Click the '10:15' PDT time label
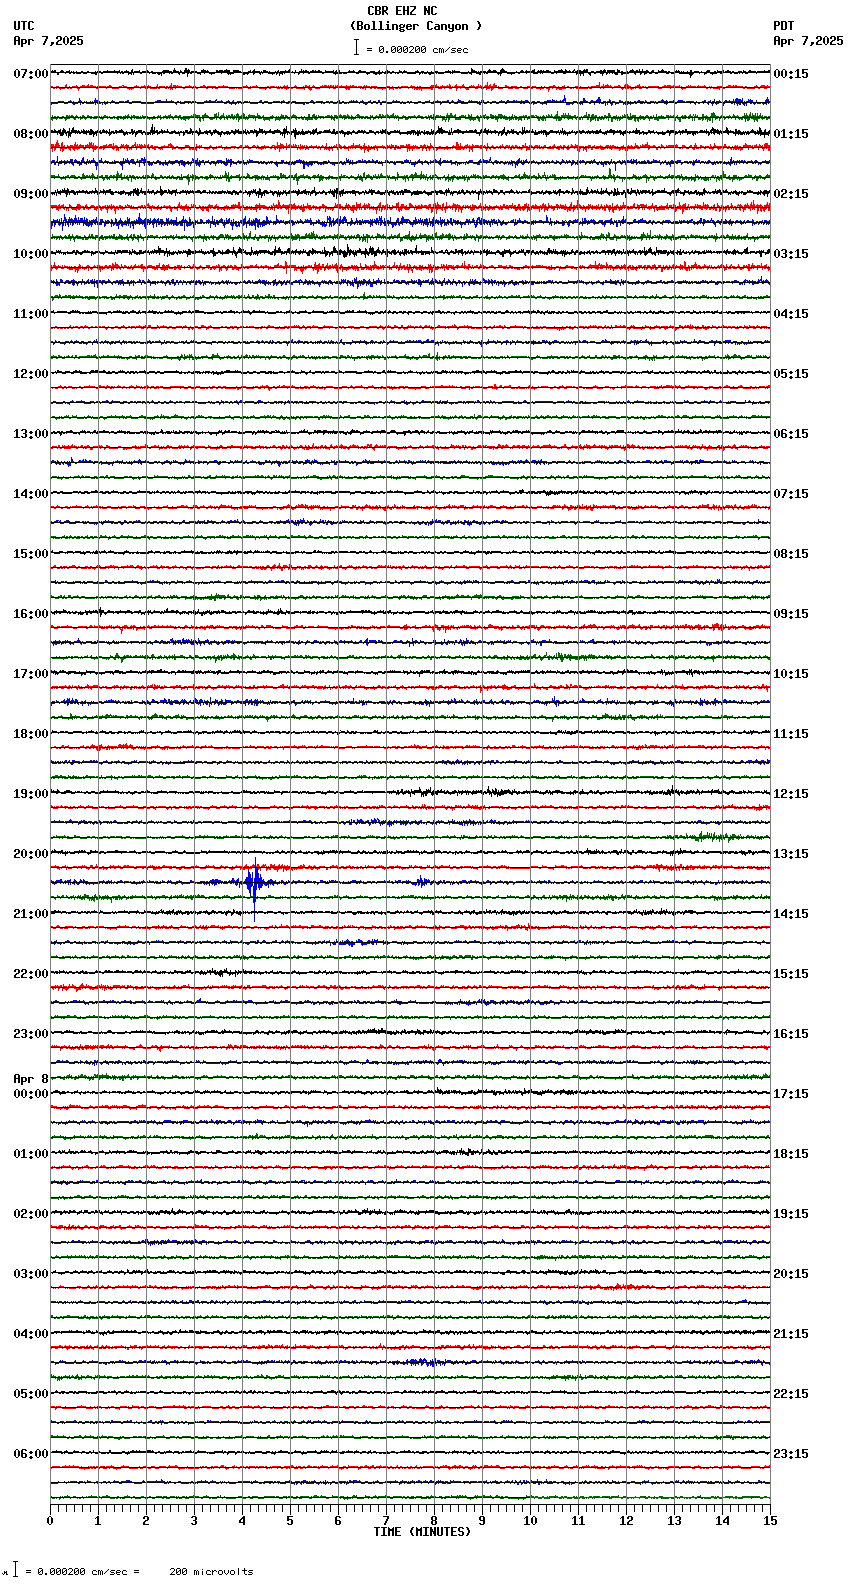 coord(791,674)
